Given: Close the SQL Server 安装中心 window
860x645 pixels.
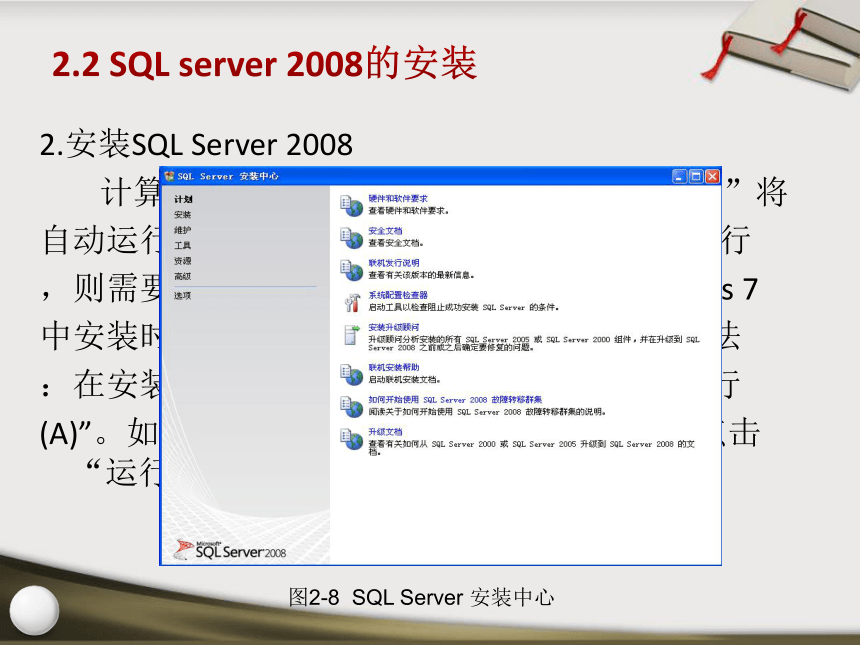Looking at the screenshot, I should (712, 176).
